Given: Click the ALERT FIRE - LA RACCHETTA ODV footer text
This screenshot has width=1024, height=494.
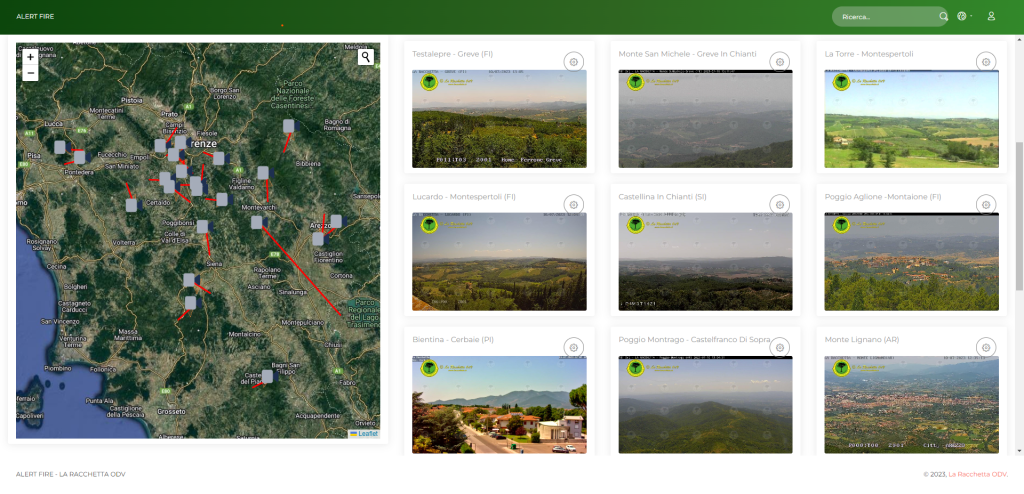Looking at the screenshot, I should (71, 474).
